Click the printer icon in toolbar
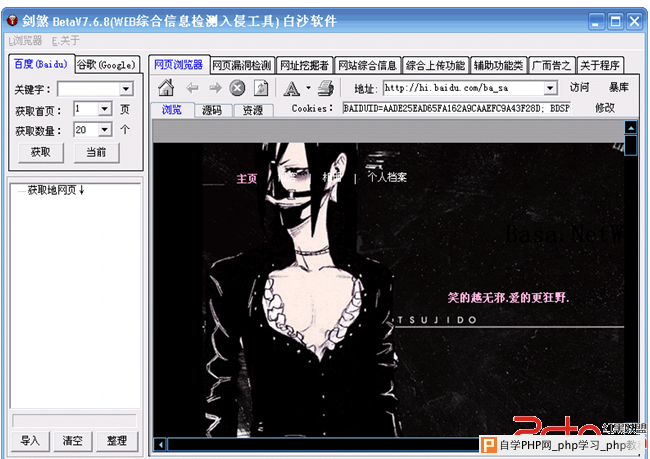The image size is (650, 459). click(326, 88)
